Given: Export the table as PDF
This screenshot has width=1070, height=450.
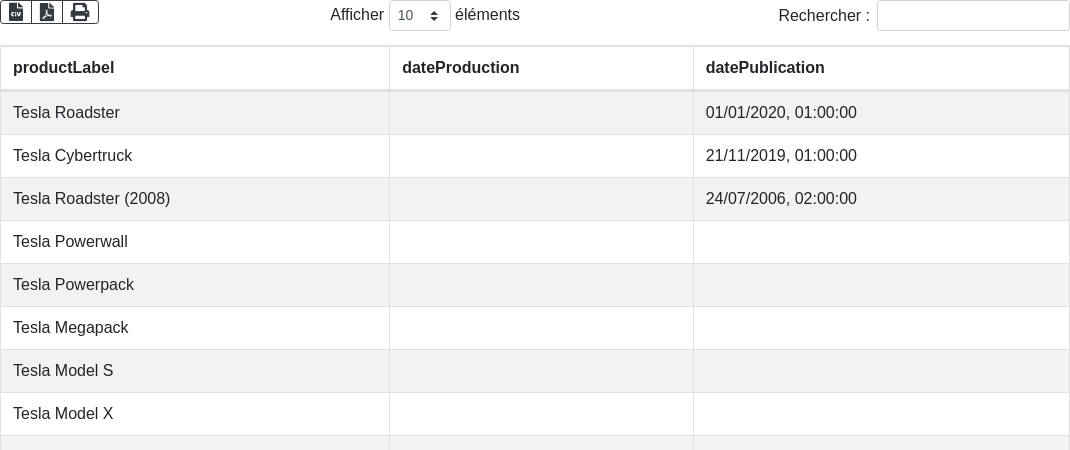Looking at the screenshot, I should tap(47, 12).
